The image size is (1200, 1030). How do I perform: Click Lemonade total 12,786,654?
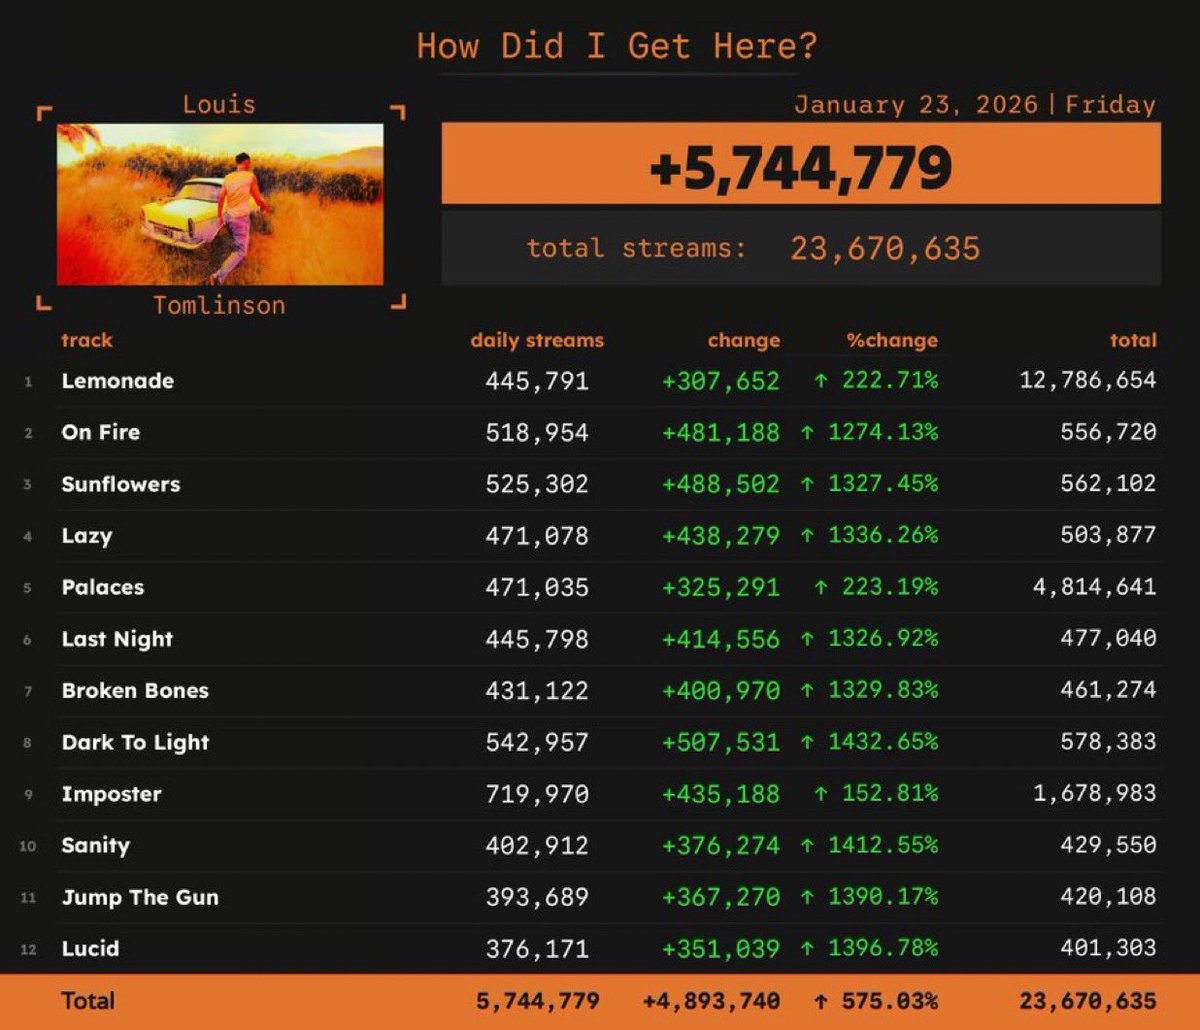(1088, 381)
